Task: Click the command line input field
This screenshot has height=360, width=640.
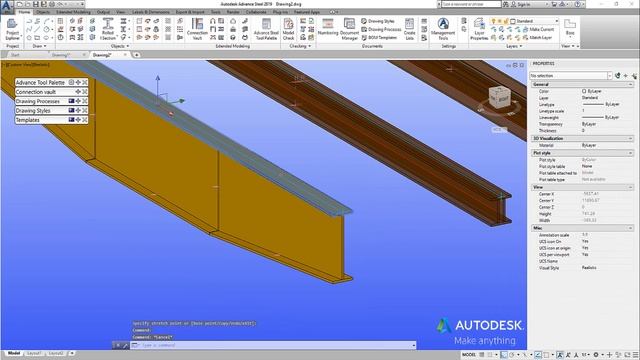Action: pos(273,345)
